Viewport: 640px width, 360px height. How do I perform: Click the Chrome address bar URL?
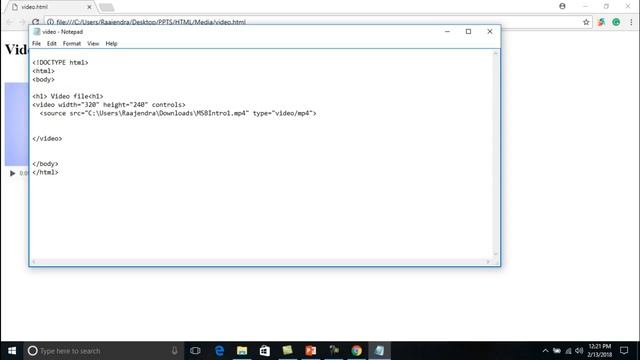tap(151, 22)
